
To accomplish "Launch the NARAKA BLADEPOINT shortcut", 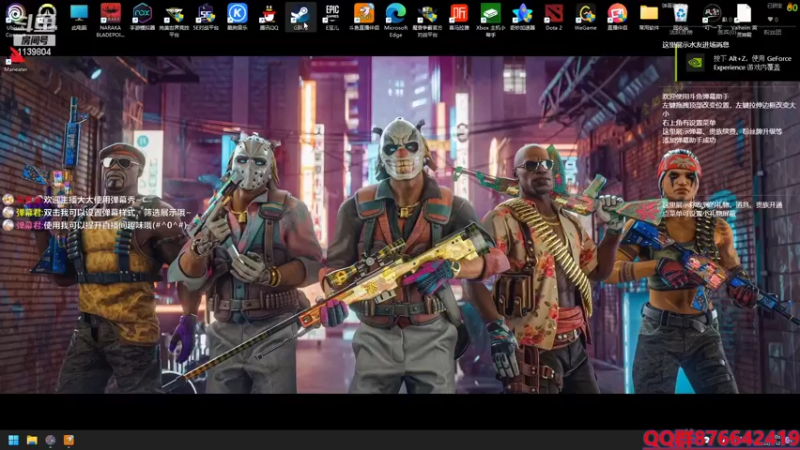I will pyautogui.click(x=110, y=19).
